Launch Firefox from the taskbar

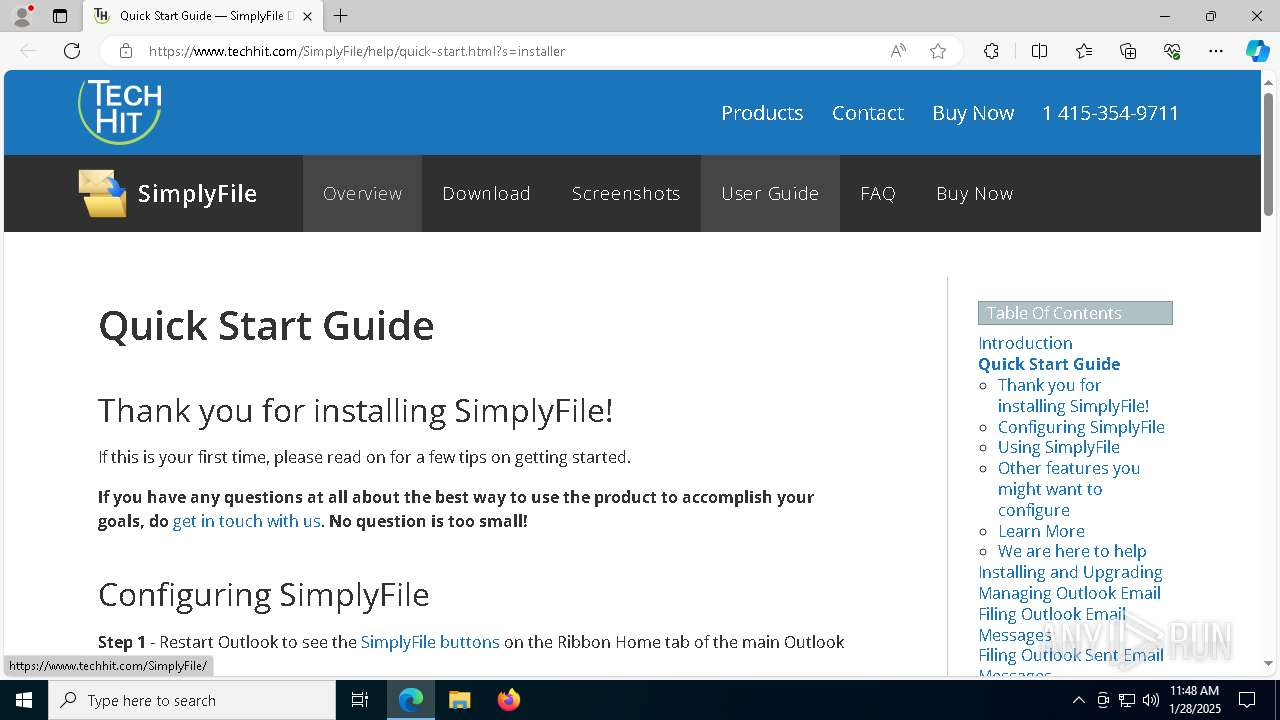point(508,700)
